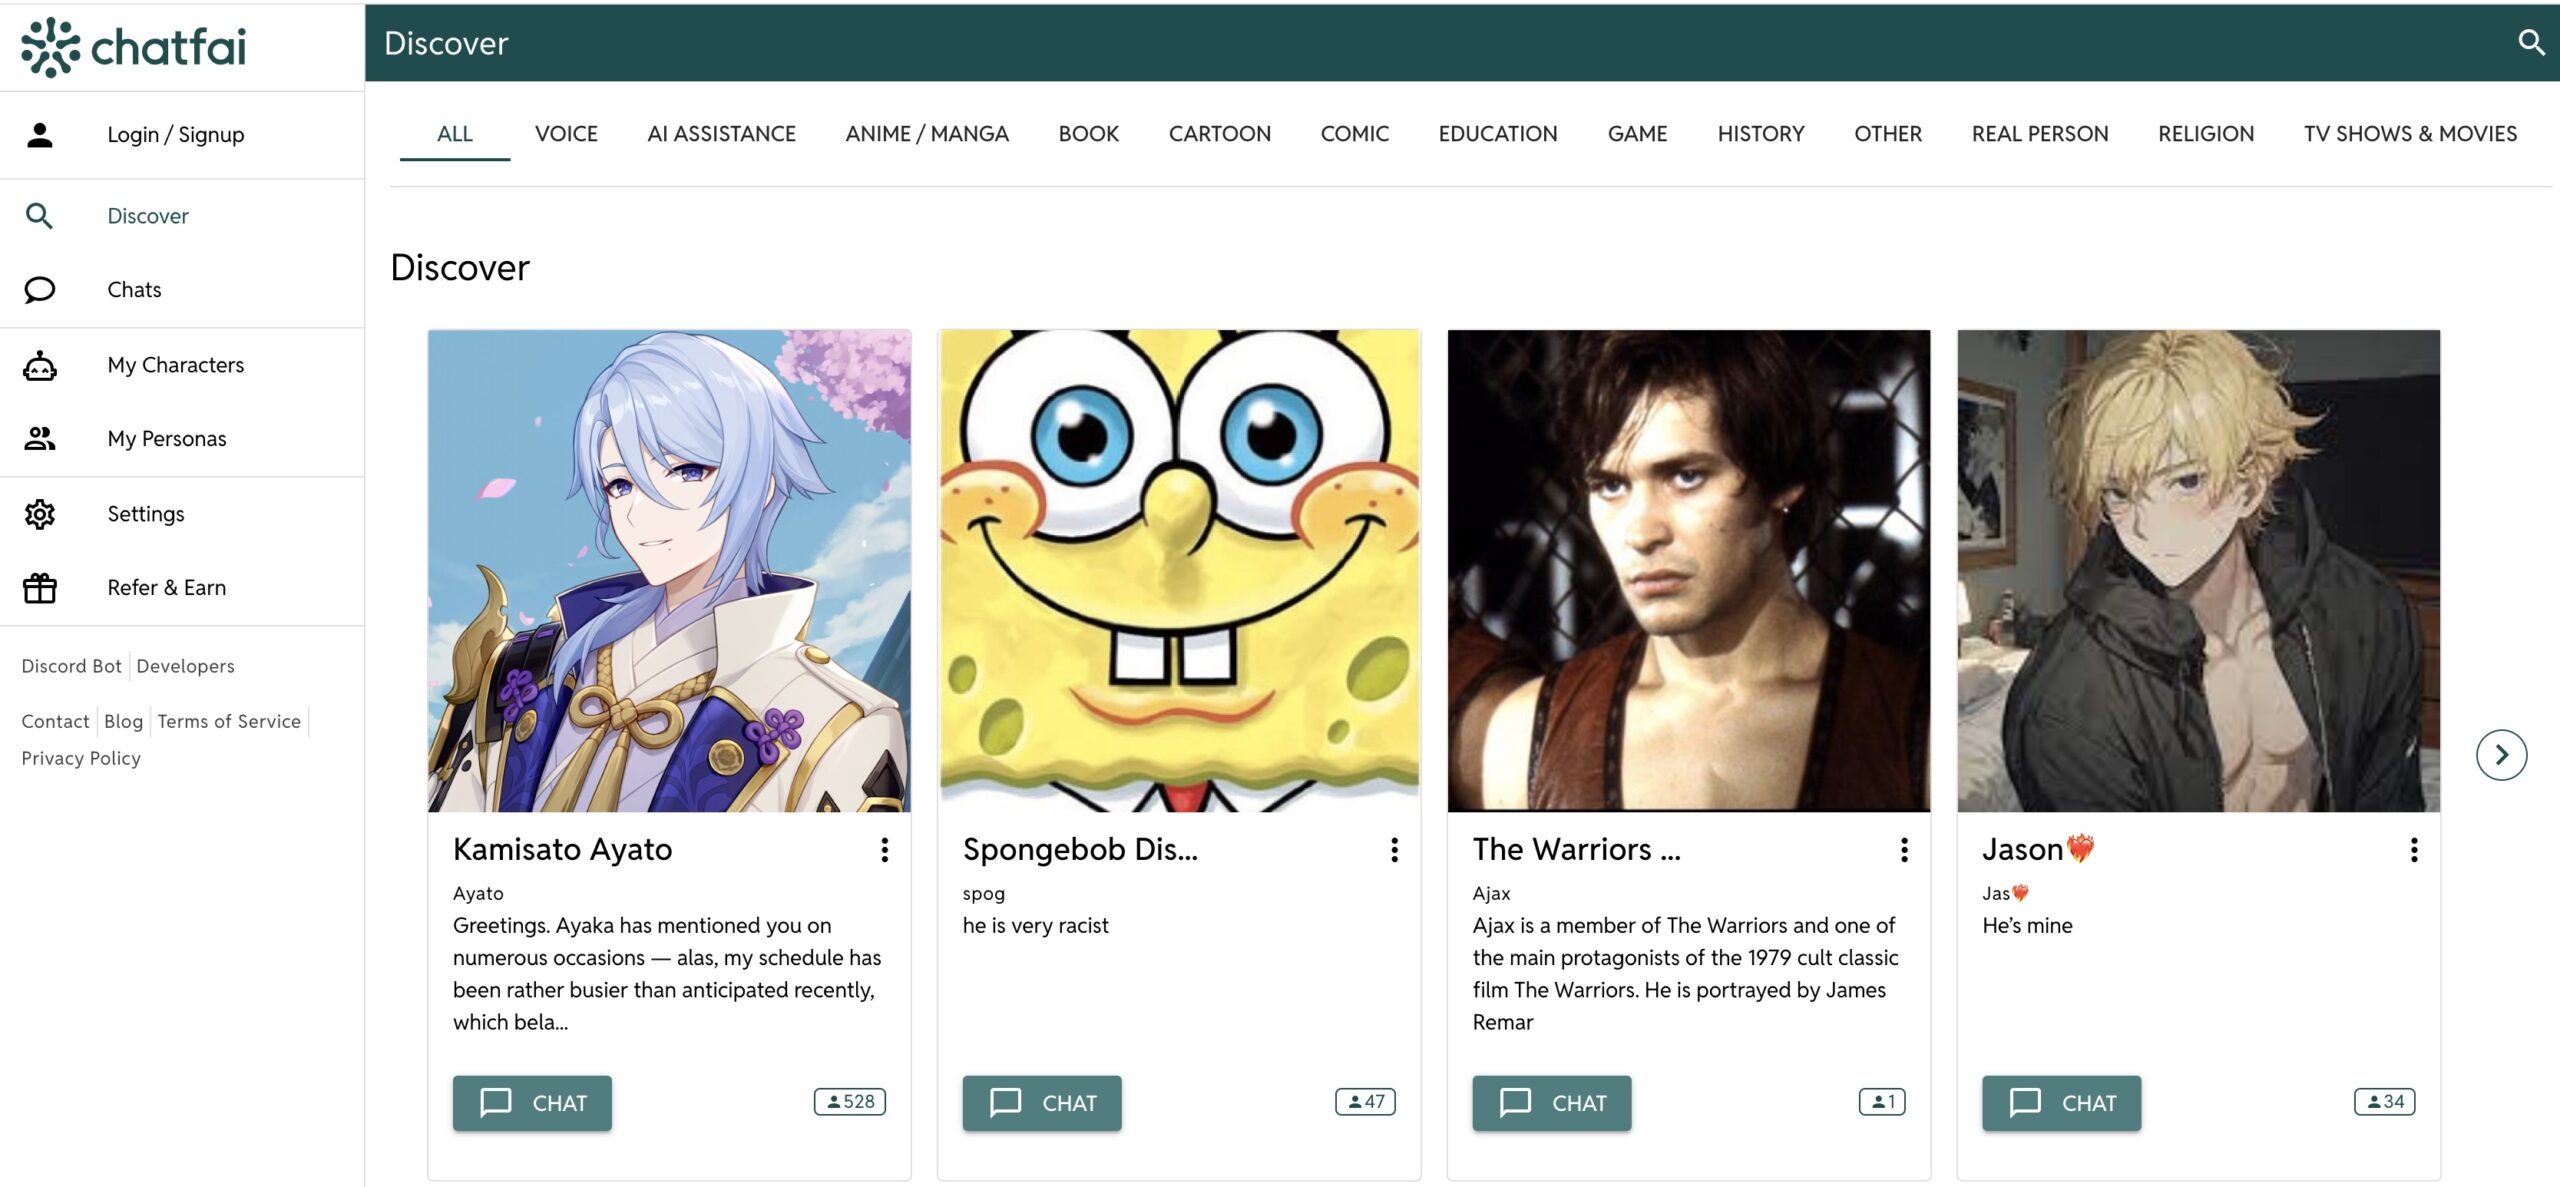Click the chatfai logo
Viewport: 2560px width, 1187px height.
click(134, 46)
